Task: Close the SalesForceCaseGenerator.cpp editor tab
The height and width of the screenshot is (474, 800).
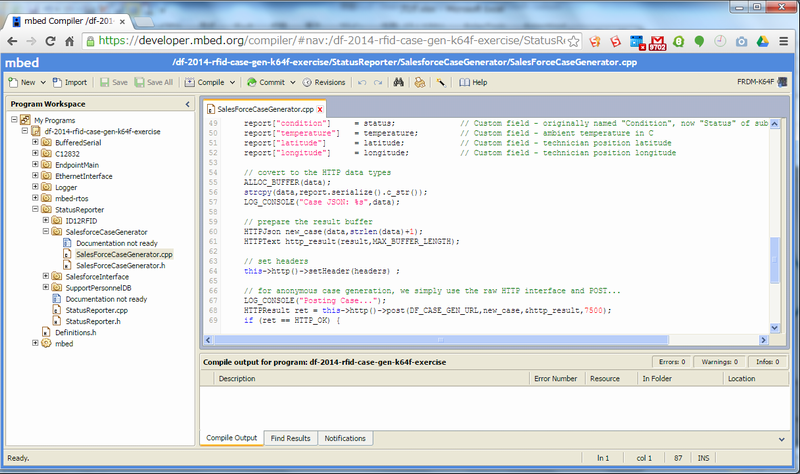Action: point(319,108)
